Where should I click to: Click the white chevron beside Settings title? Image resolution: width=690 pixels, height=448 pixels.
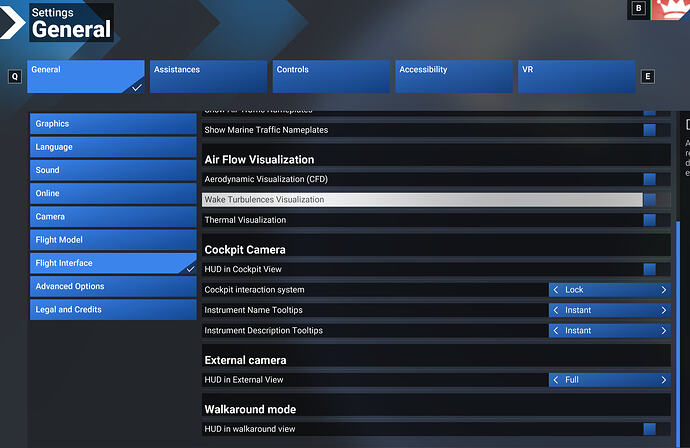(13, 22)
